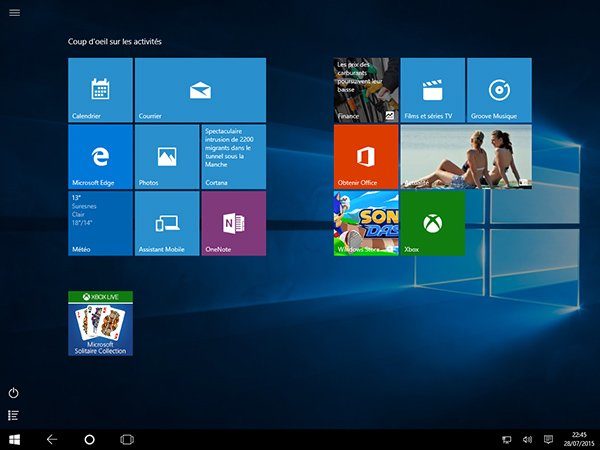
Task: Open the Courrier mail tile
Action: click(x=200, y=90)
